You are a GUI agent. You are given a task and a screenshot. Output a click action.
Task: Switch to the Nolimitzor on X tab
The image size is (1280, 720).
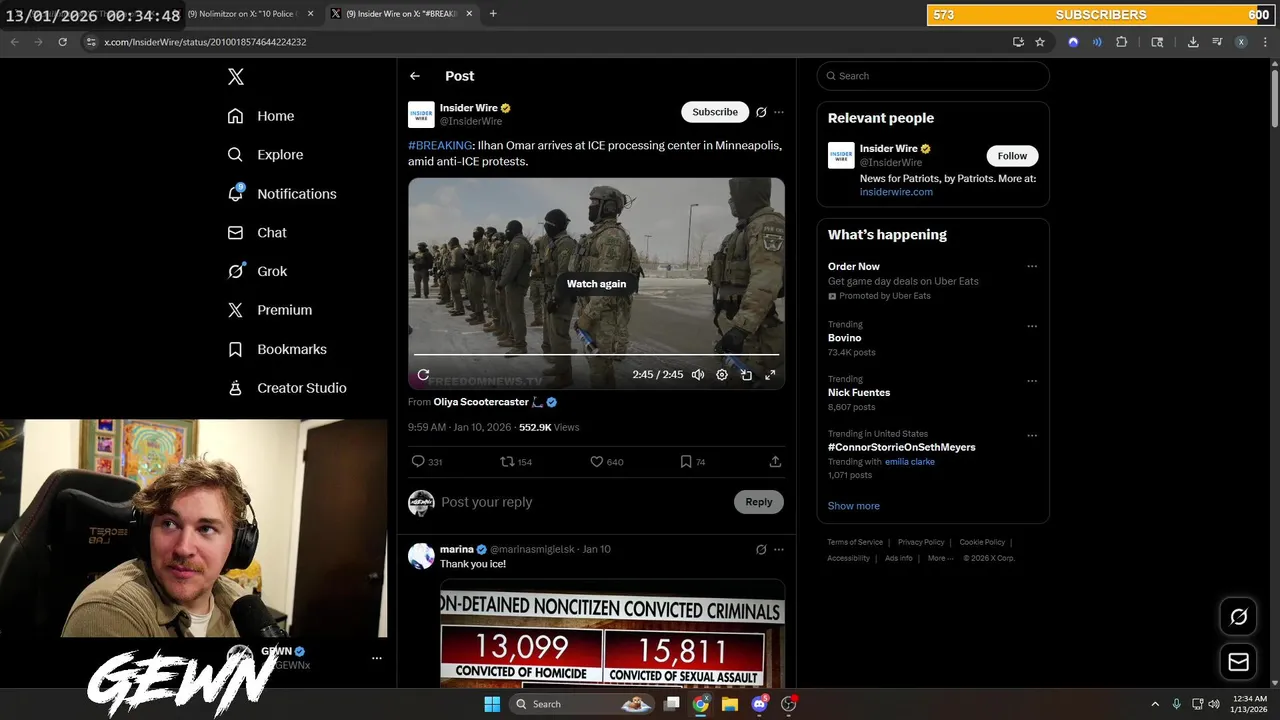[250, 14]
